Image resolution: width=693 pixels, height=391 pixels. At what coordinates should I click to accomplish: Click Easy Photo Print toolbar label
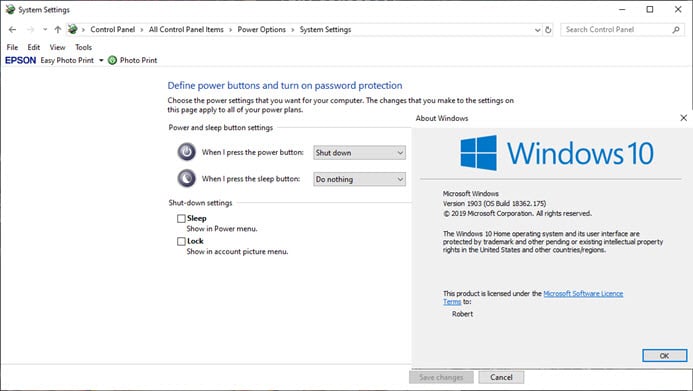pos(67,60)
